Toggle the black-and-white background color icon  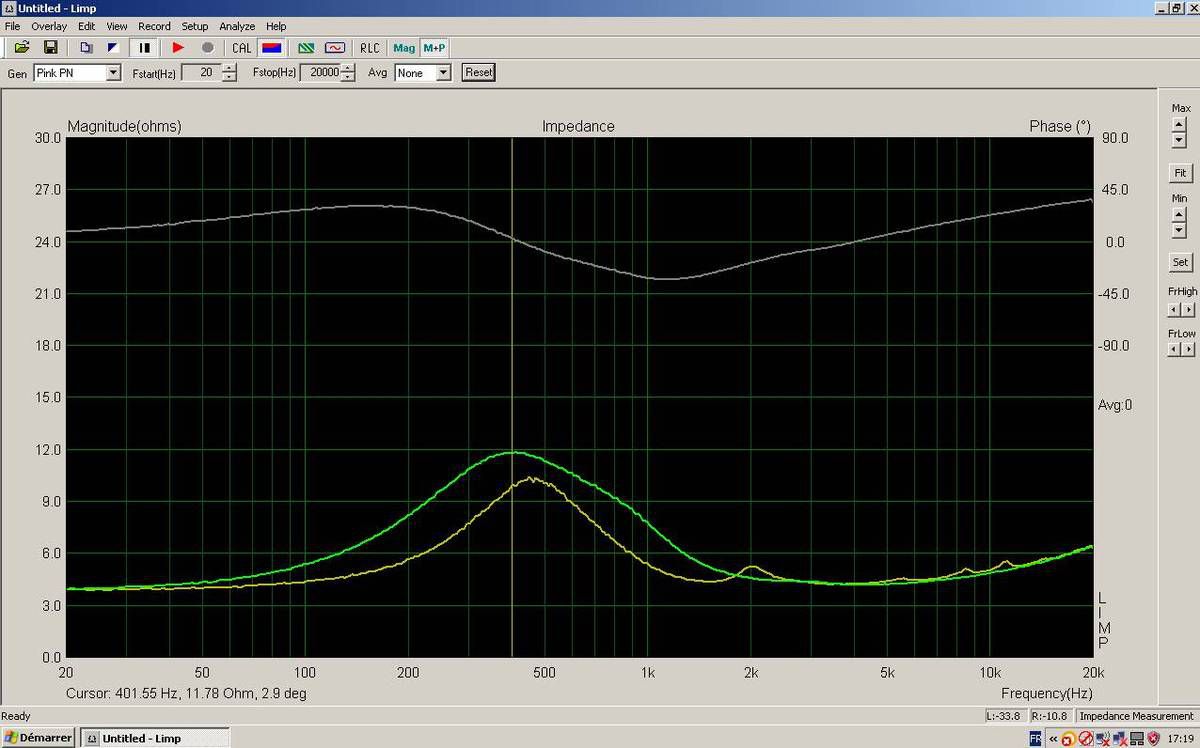pyautogui.click(x=113, y=47)
